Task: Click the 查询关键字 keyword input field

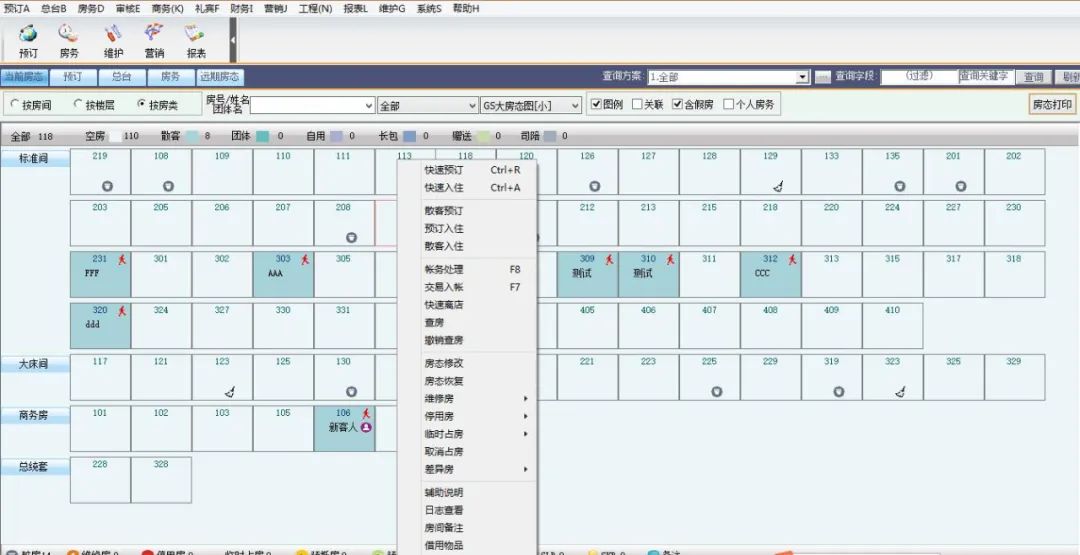Action: [x=986, y=77]
